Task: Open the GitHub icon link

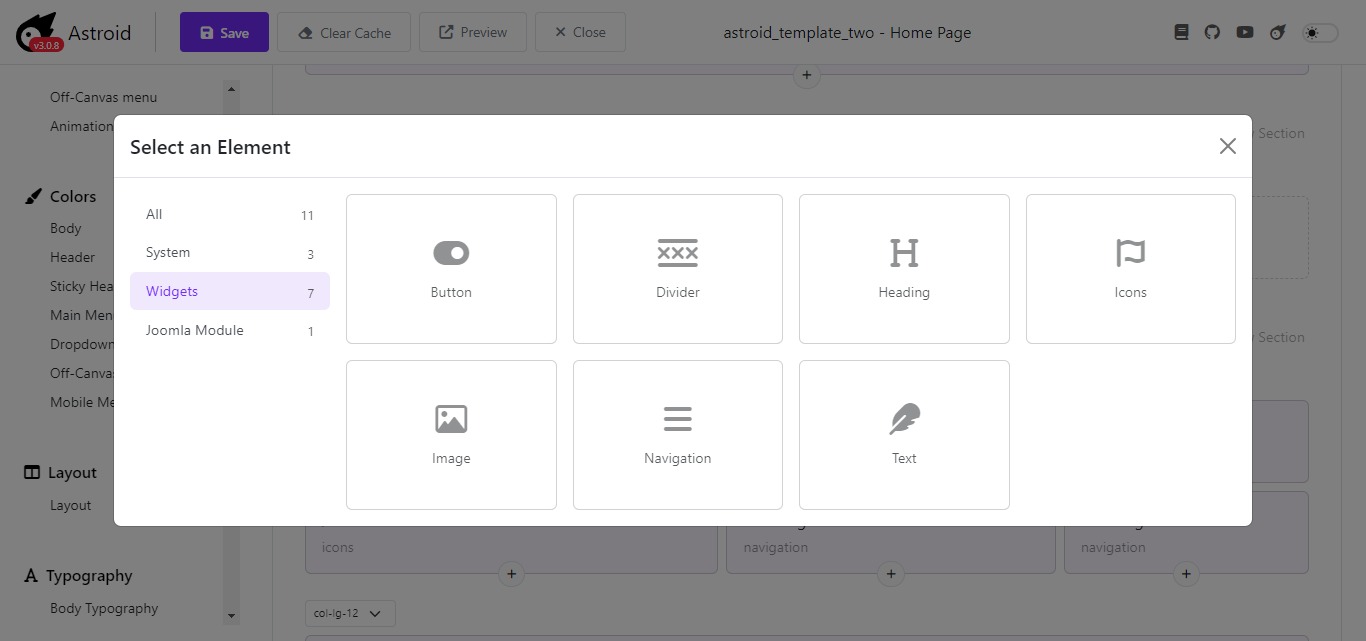Action: point(1212,32)
